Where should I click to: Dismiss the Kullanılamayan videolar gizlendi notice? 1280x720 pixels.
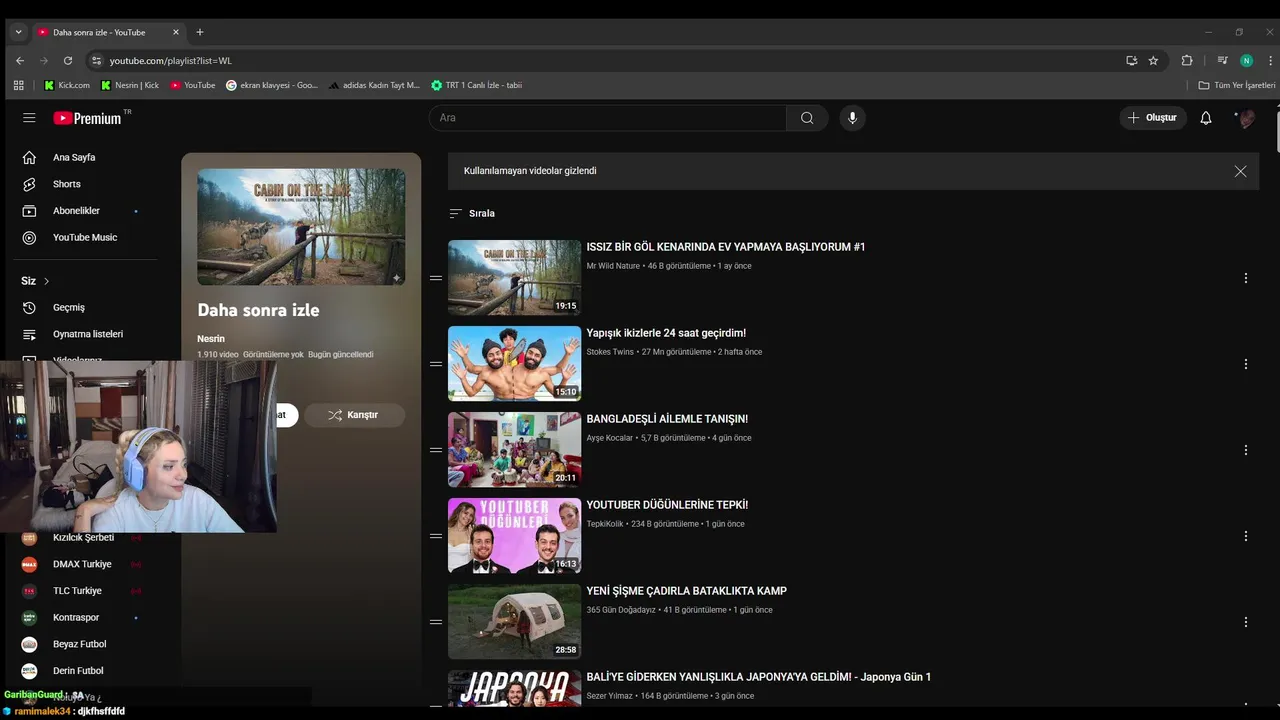[x=1240, y=171]
